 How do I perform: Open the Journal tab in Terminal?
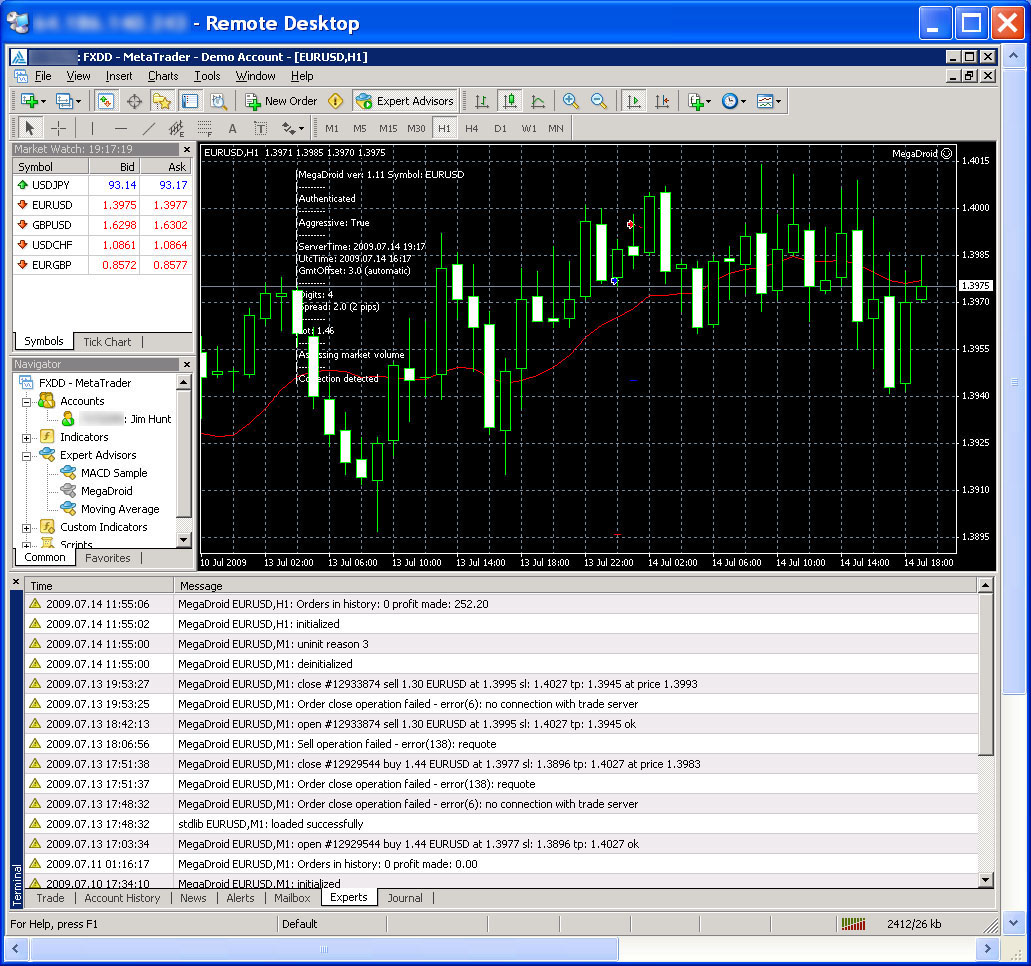(405, 898)
